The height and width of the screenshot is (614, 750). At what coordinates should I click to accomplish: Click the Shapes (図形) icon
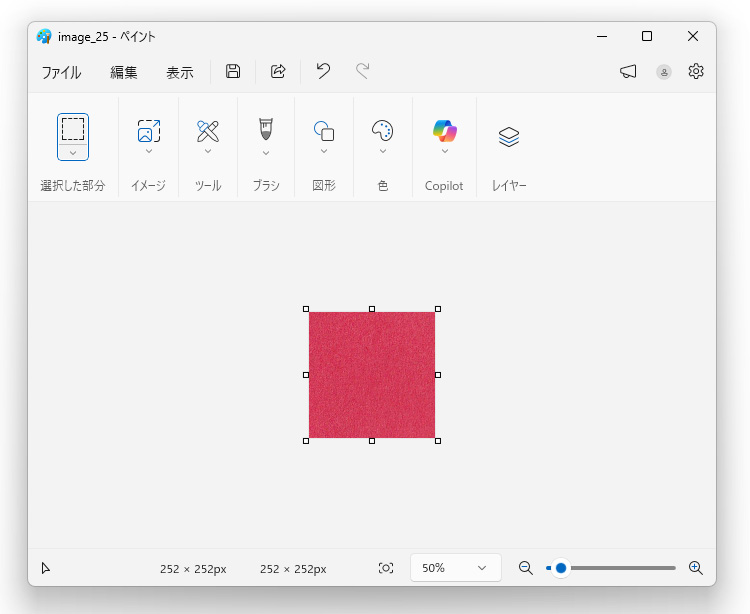(324, 131)
